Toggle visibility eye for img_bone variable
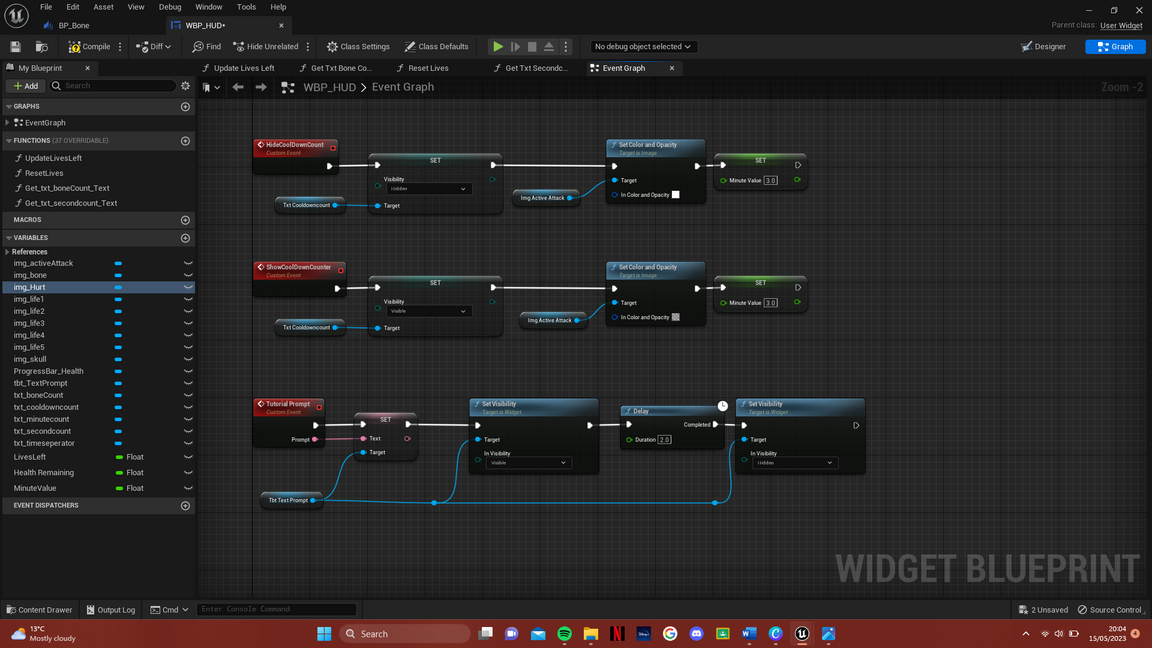1152x648 pixels. click(x=188, y=276)
